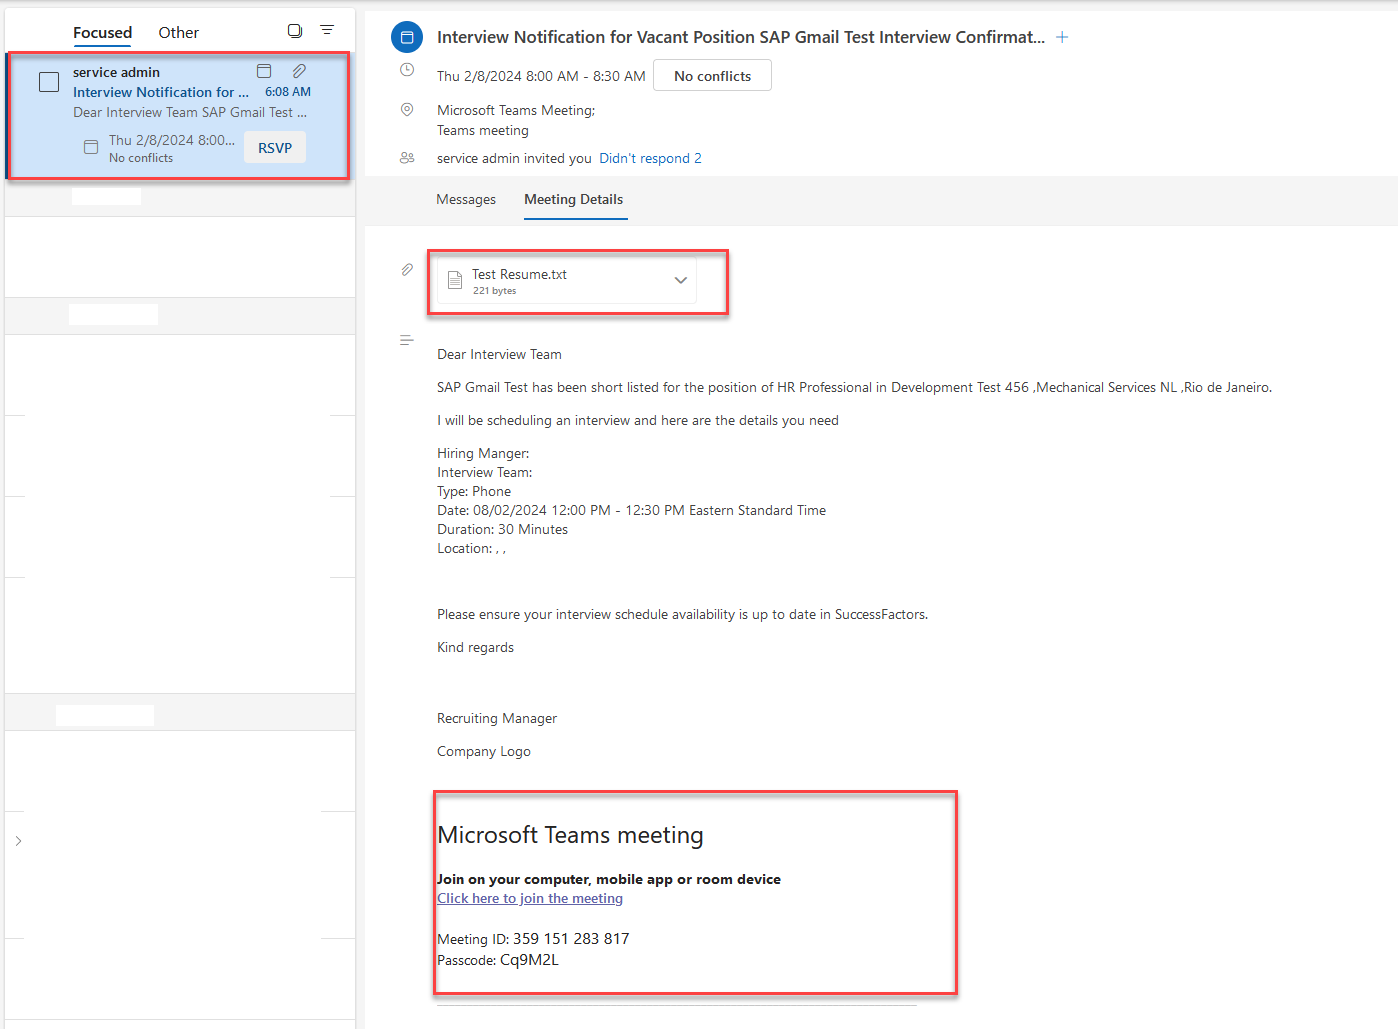Click the Passcode Cq9M2L text
This screenshot has height=1029, width=1398.
(498, 960)
